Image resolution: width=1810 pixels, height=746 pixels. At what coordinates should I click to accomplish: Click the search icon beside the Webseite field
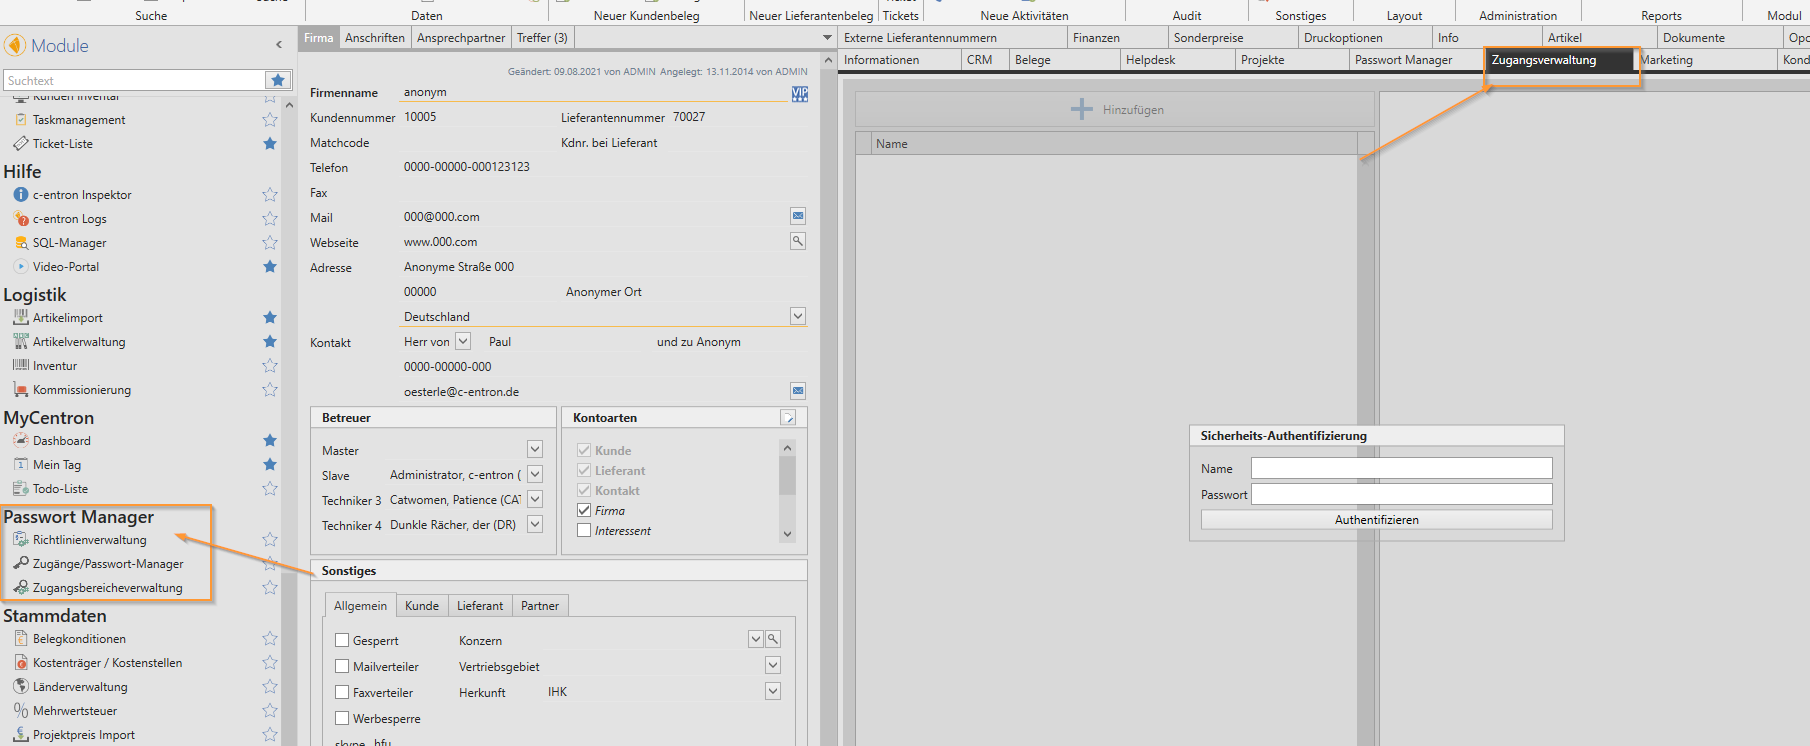[798, 241]
